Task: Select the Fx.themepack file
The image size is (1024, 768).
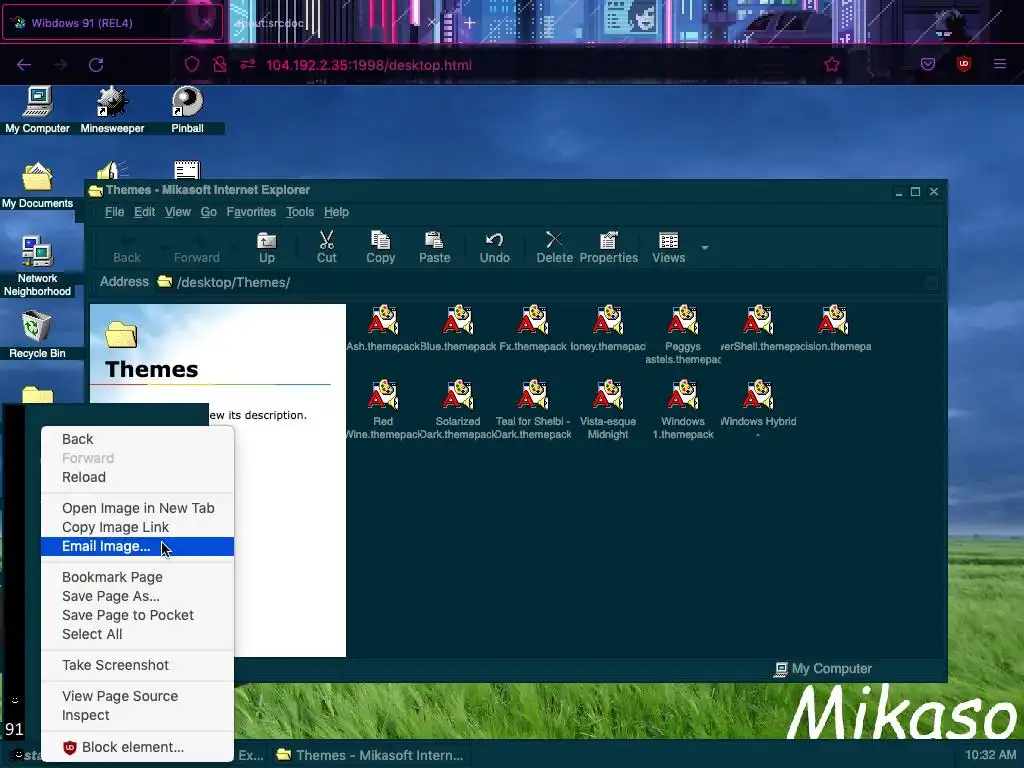Action: (533, 328)
